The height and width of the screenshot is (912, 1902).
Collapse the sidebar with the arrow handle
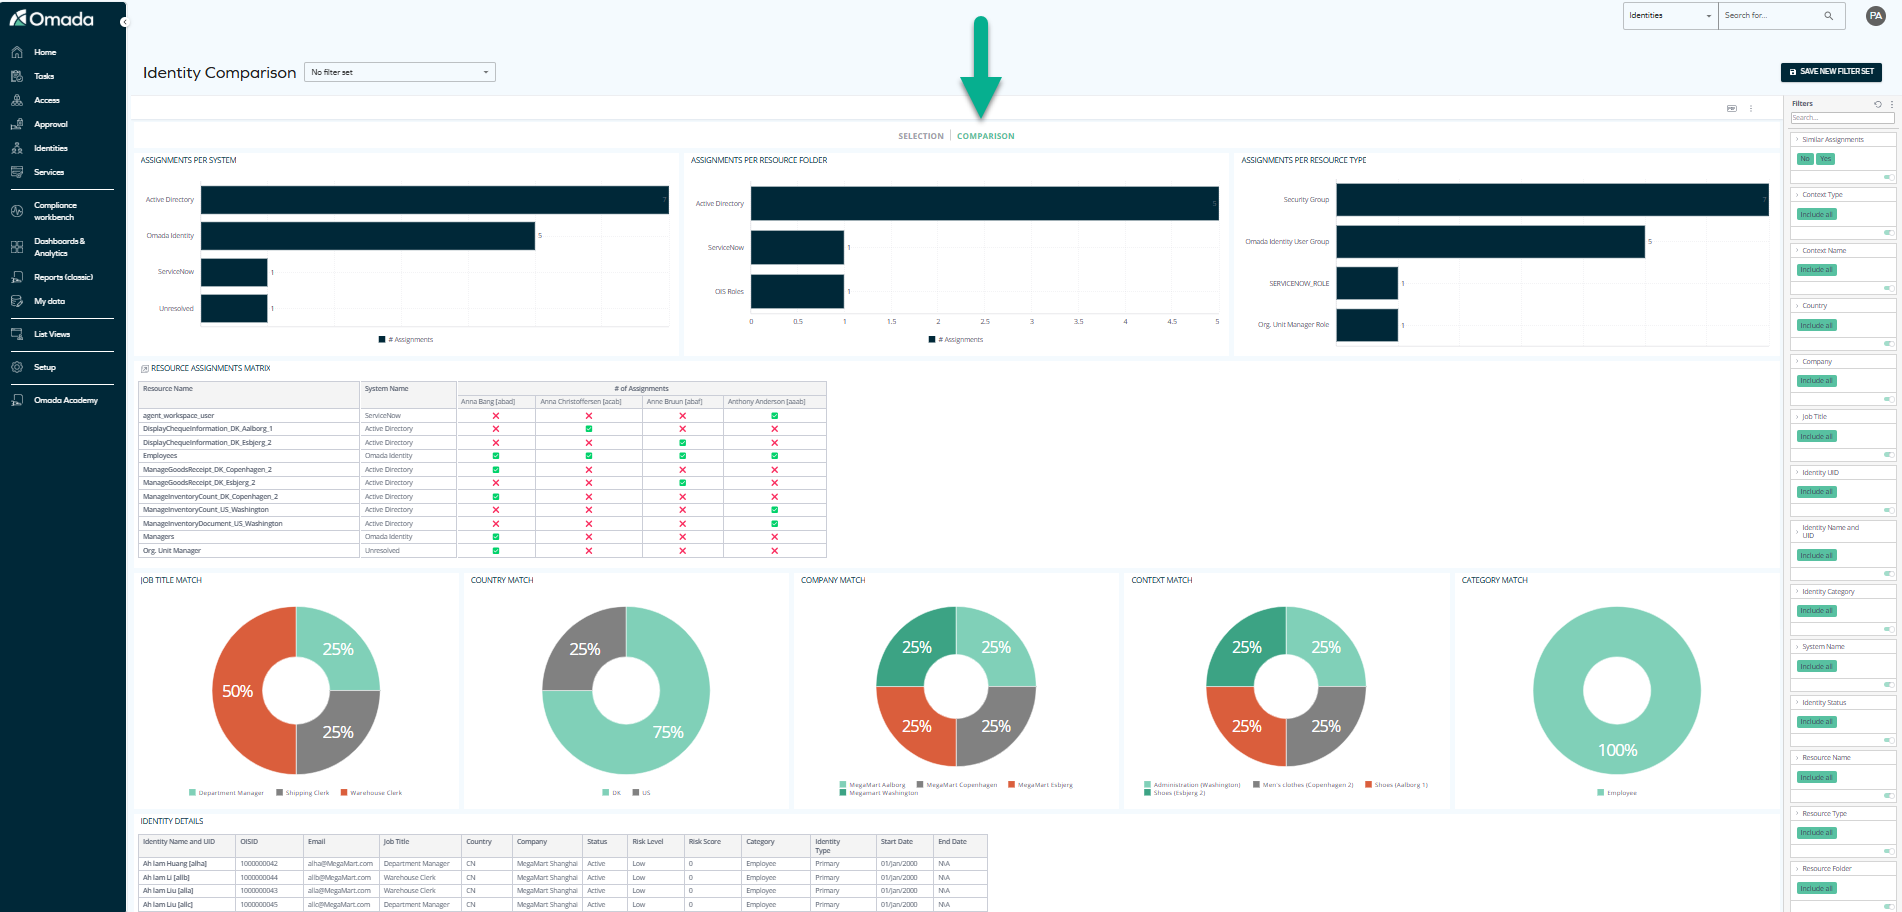click(125, 21)
